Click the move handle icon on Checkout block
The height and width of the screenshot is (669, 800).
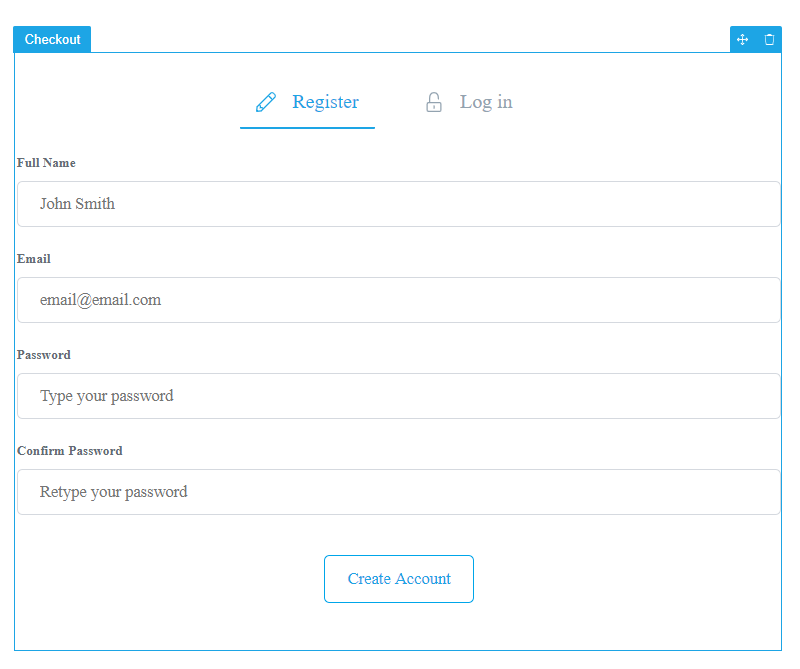[742, 39]
